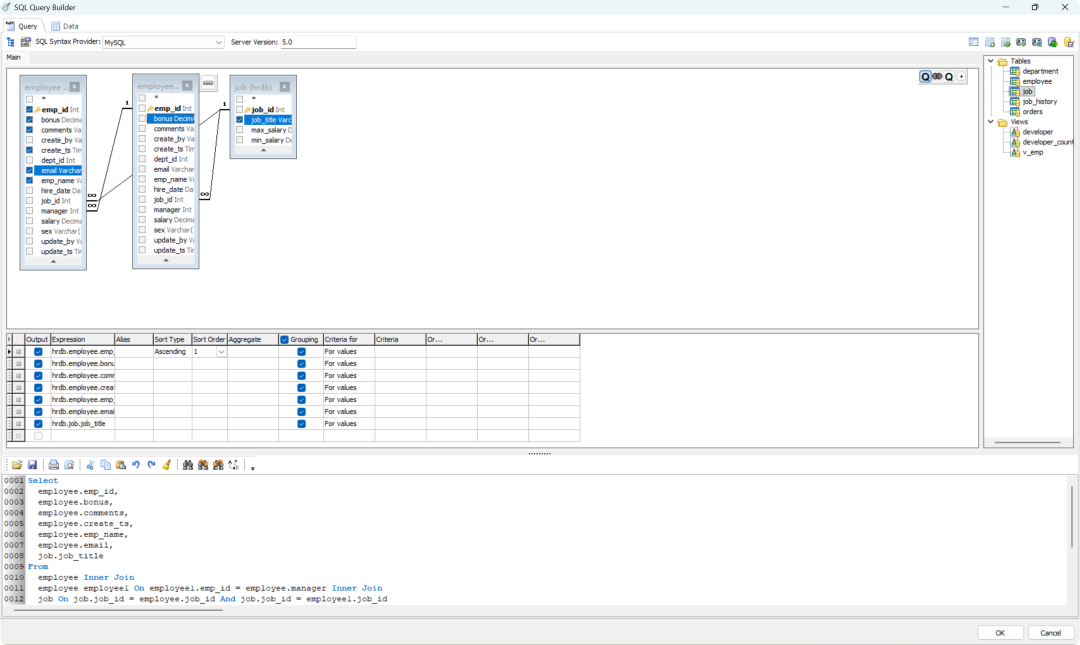Select department table in the tree
Screen dimensions: 1080x645
tap(1040, 71)
